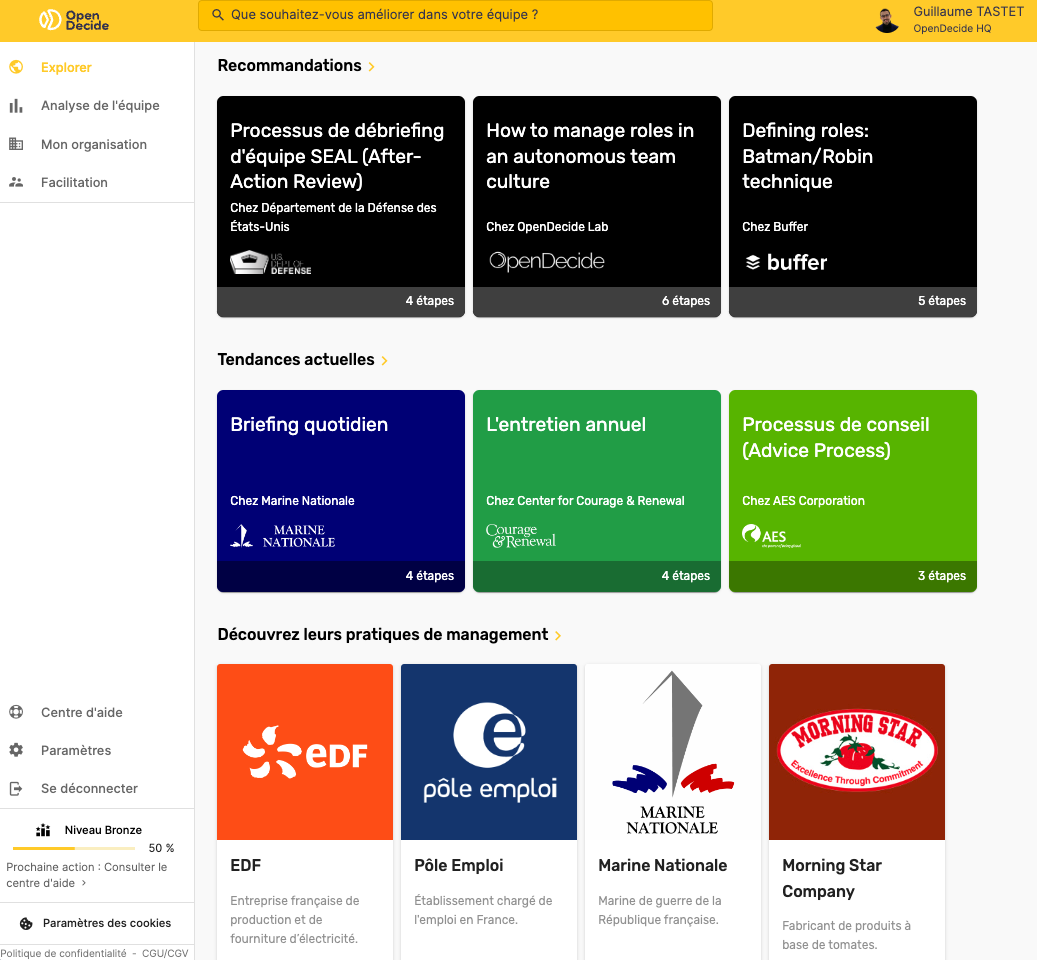Expand Recommandations section chevron
The height and width of the screenshot is (960, 1037).
[372, 67]
